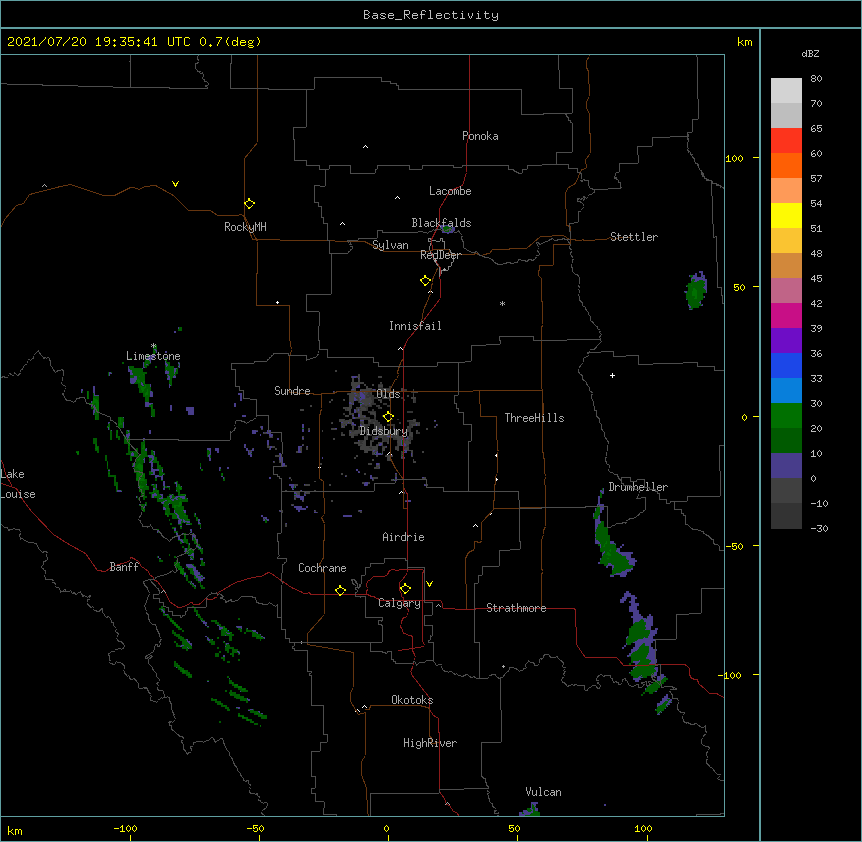Screen dimensions: 862x842
Task: Click the white plus marker north of Drumheller
Action: 612,375
